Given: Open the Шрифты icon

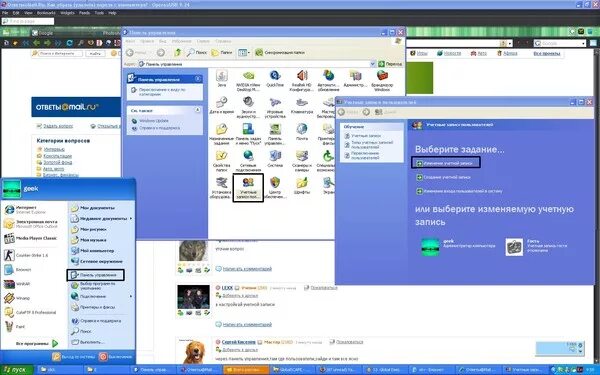Looking at the screenshot, I should click(302, 185).
